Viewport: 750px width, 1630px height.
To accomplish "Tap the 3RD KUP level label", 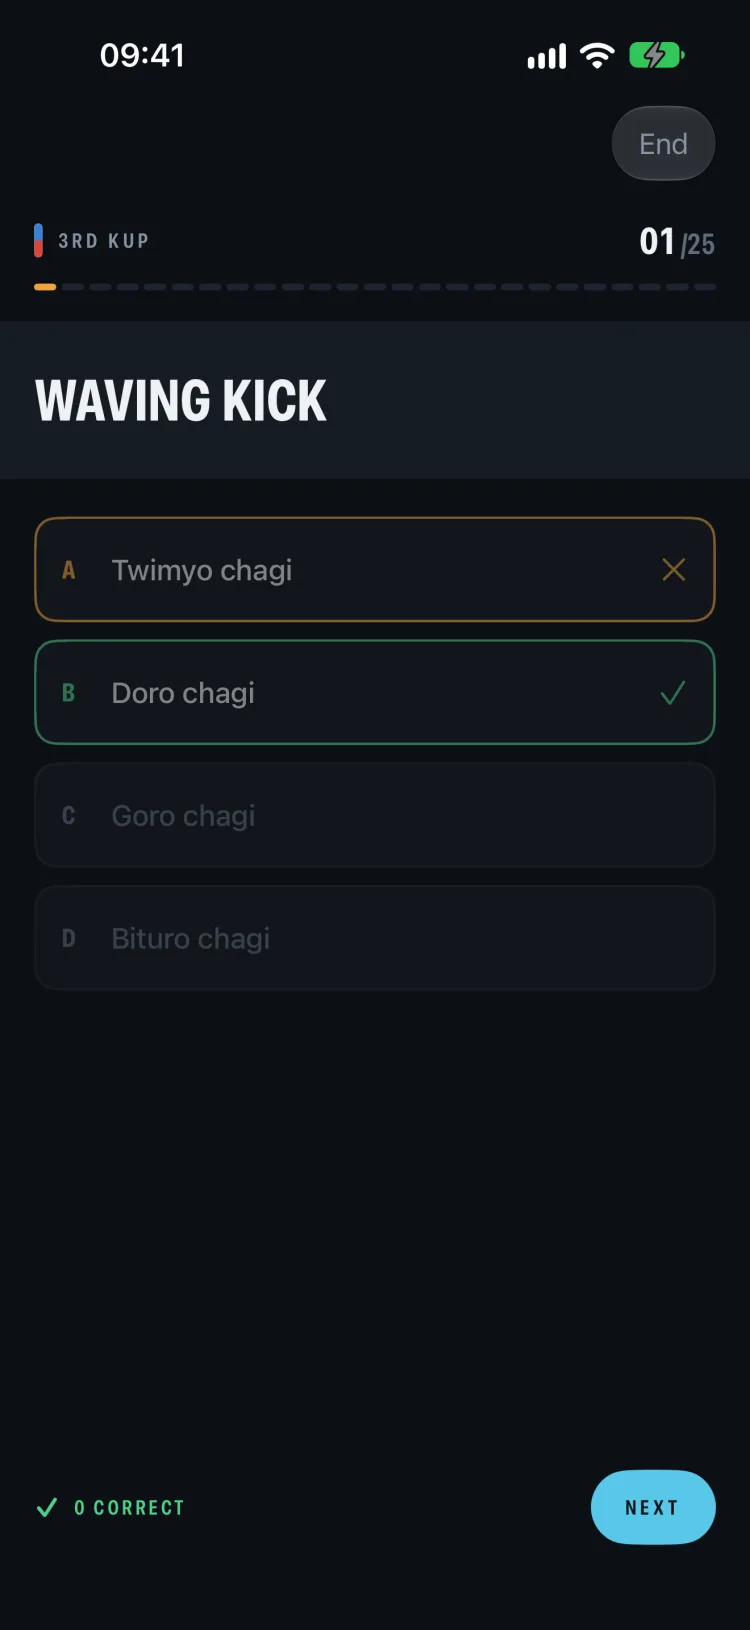I will (x=104, y=241).
